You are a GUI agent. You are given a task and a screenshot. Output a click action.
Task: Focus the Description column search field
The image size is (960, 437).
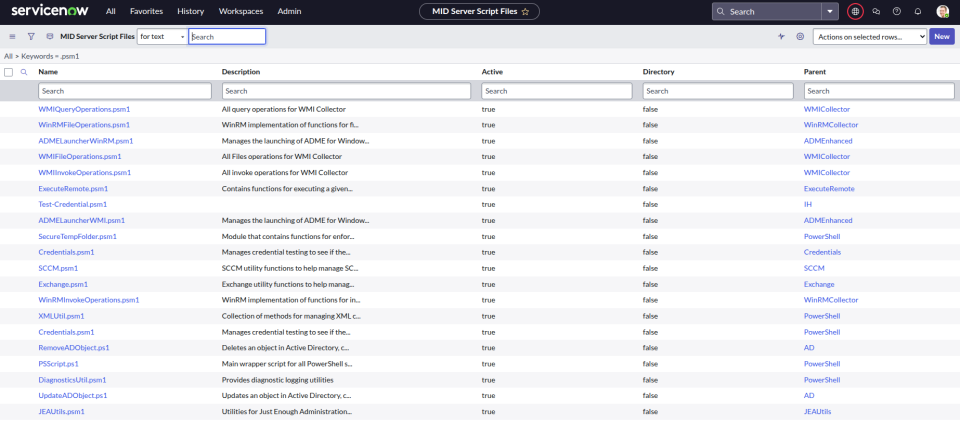click(x=346, y=91)
